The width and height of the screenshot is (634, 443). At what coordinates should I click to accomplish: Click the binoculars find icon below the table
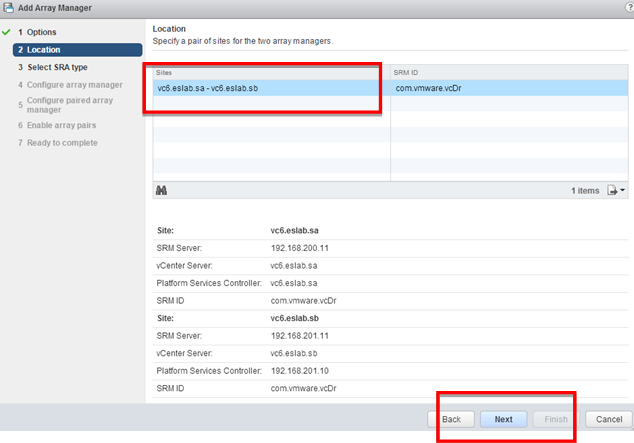(162, 190)
